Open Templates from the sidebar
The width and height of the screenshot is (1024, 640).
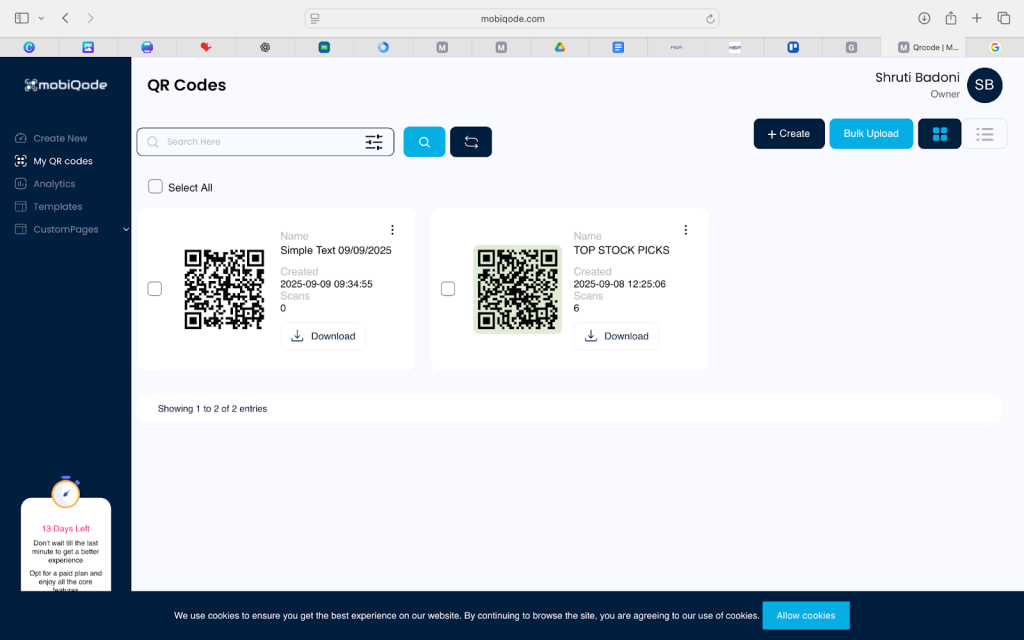coord(57,207)
